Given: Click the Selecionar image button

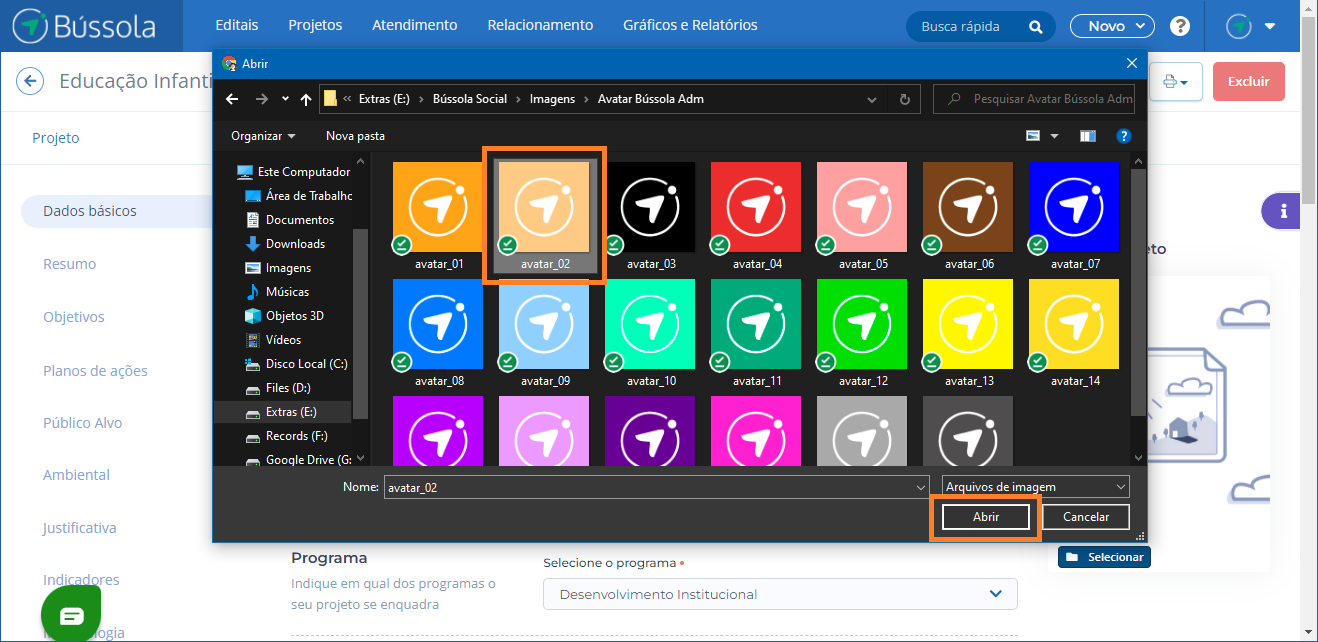Looking at the screenshot, I should (1105, 557).
